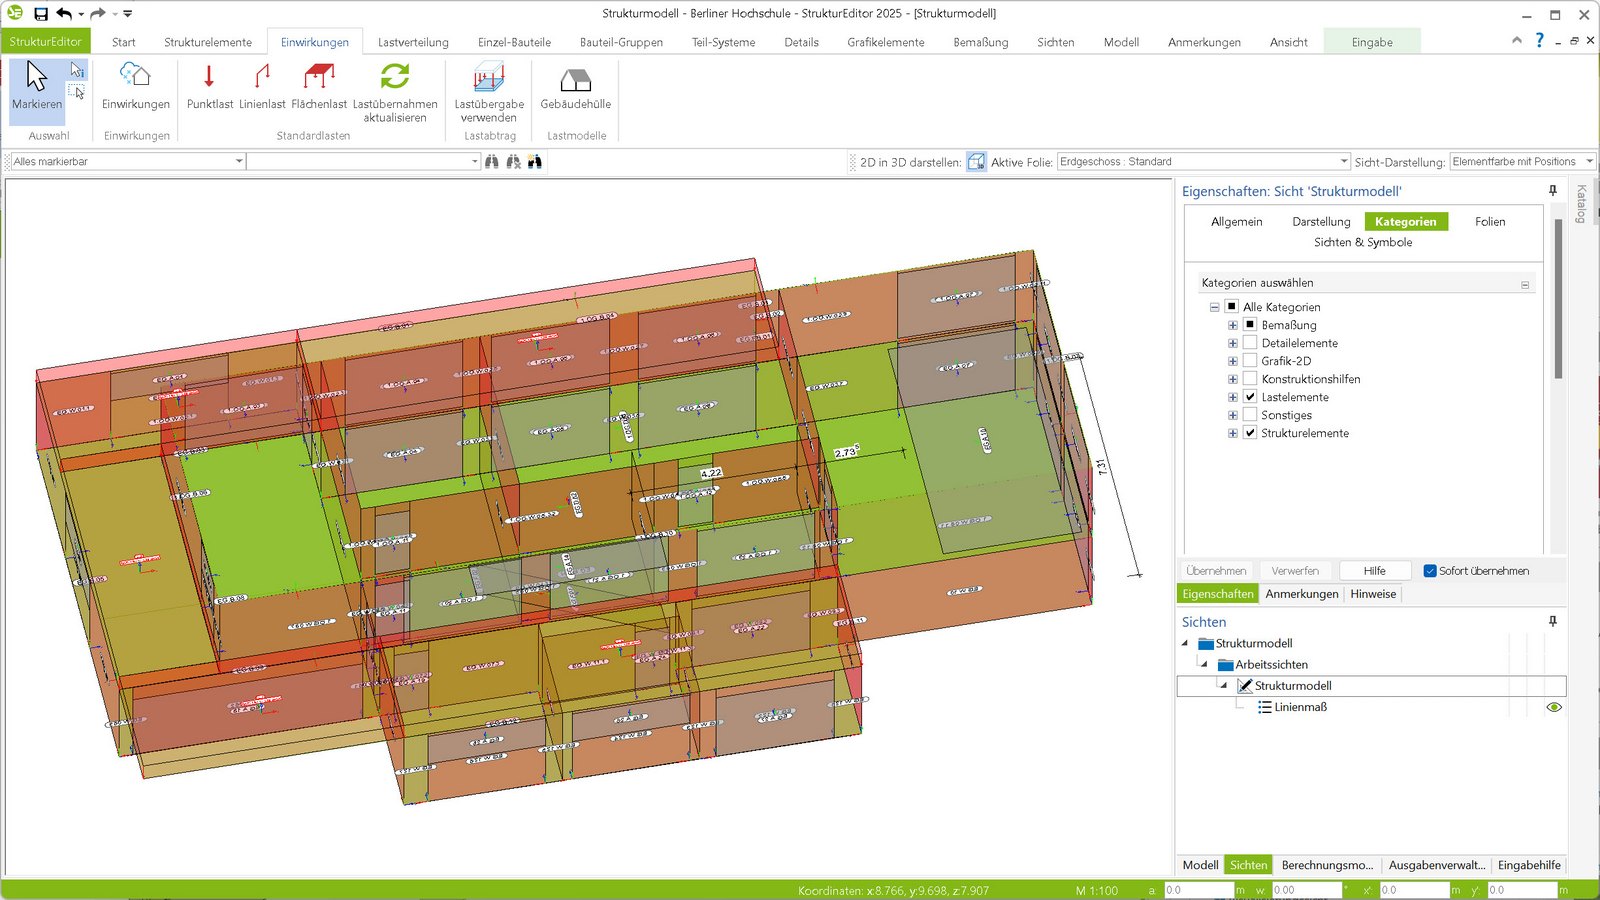Open the Bemaßung ribbon tab
This screenshot has height=900, width=1600.
pos(980,42)
